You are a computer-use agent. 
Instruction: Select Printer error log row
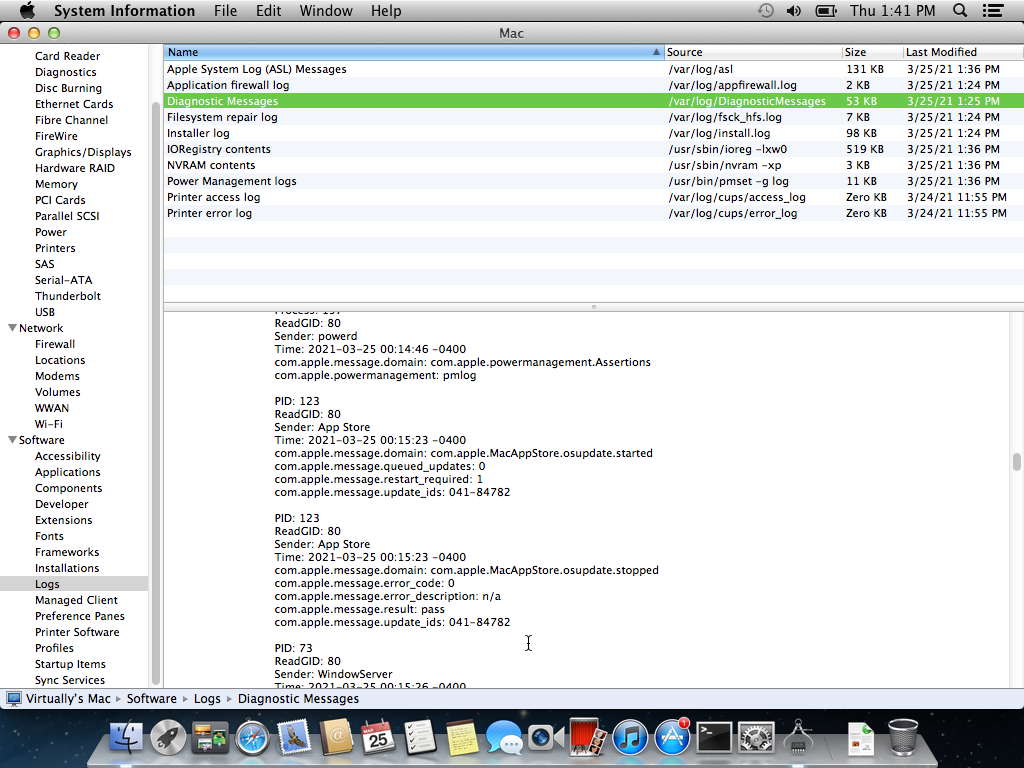click(593, 213)
